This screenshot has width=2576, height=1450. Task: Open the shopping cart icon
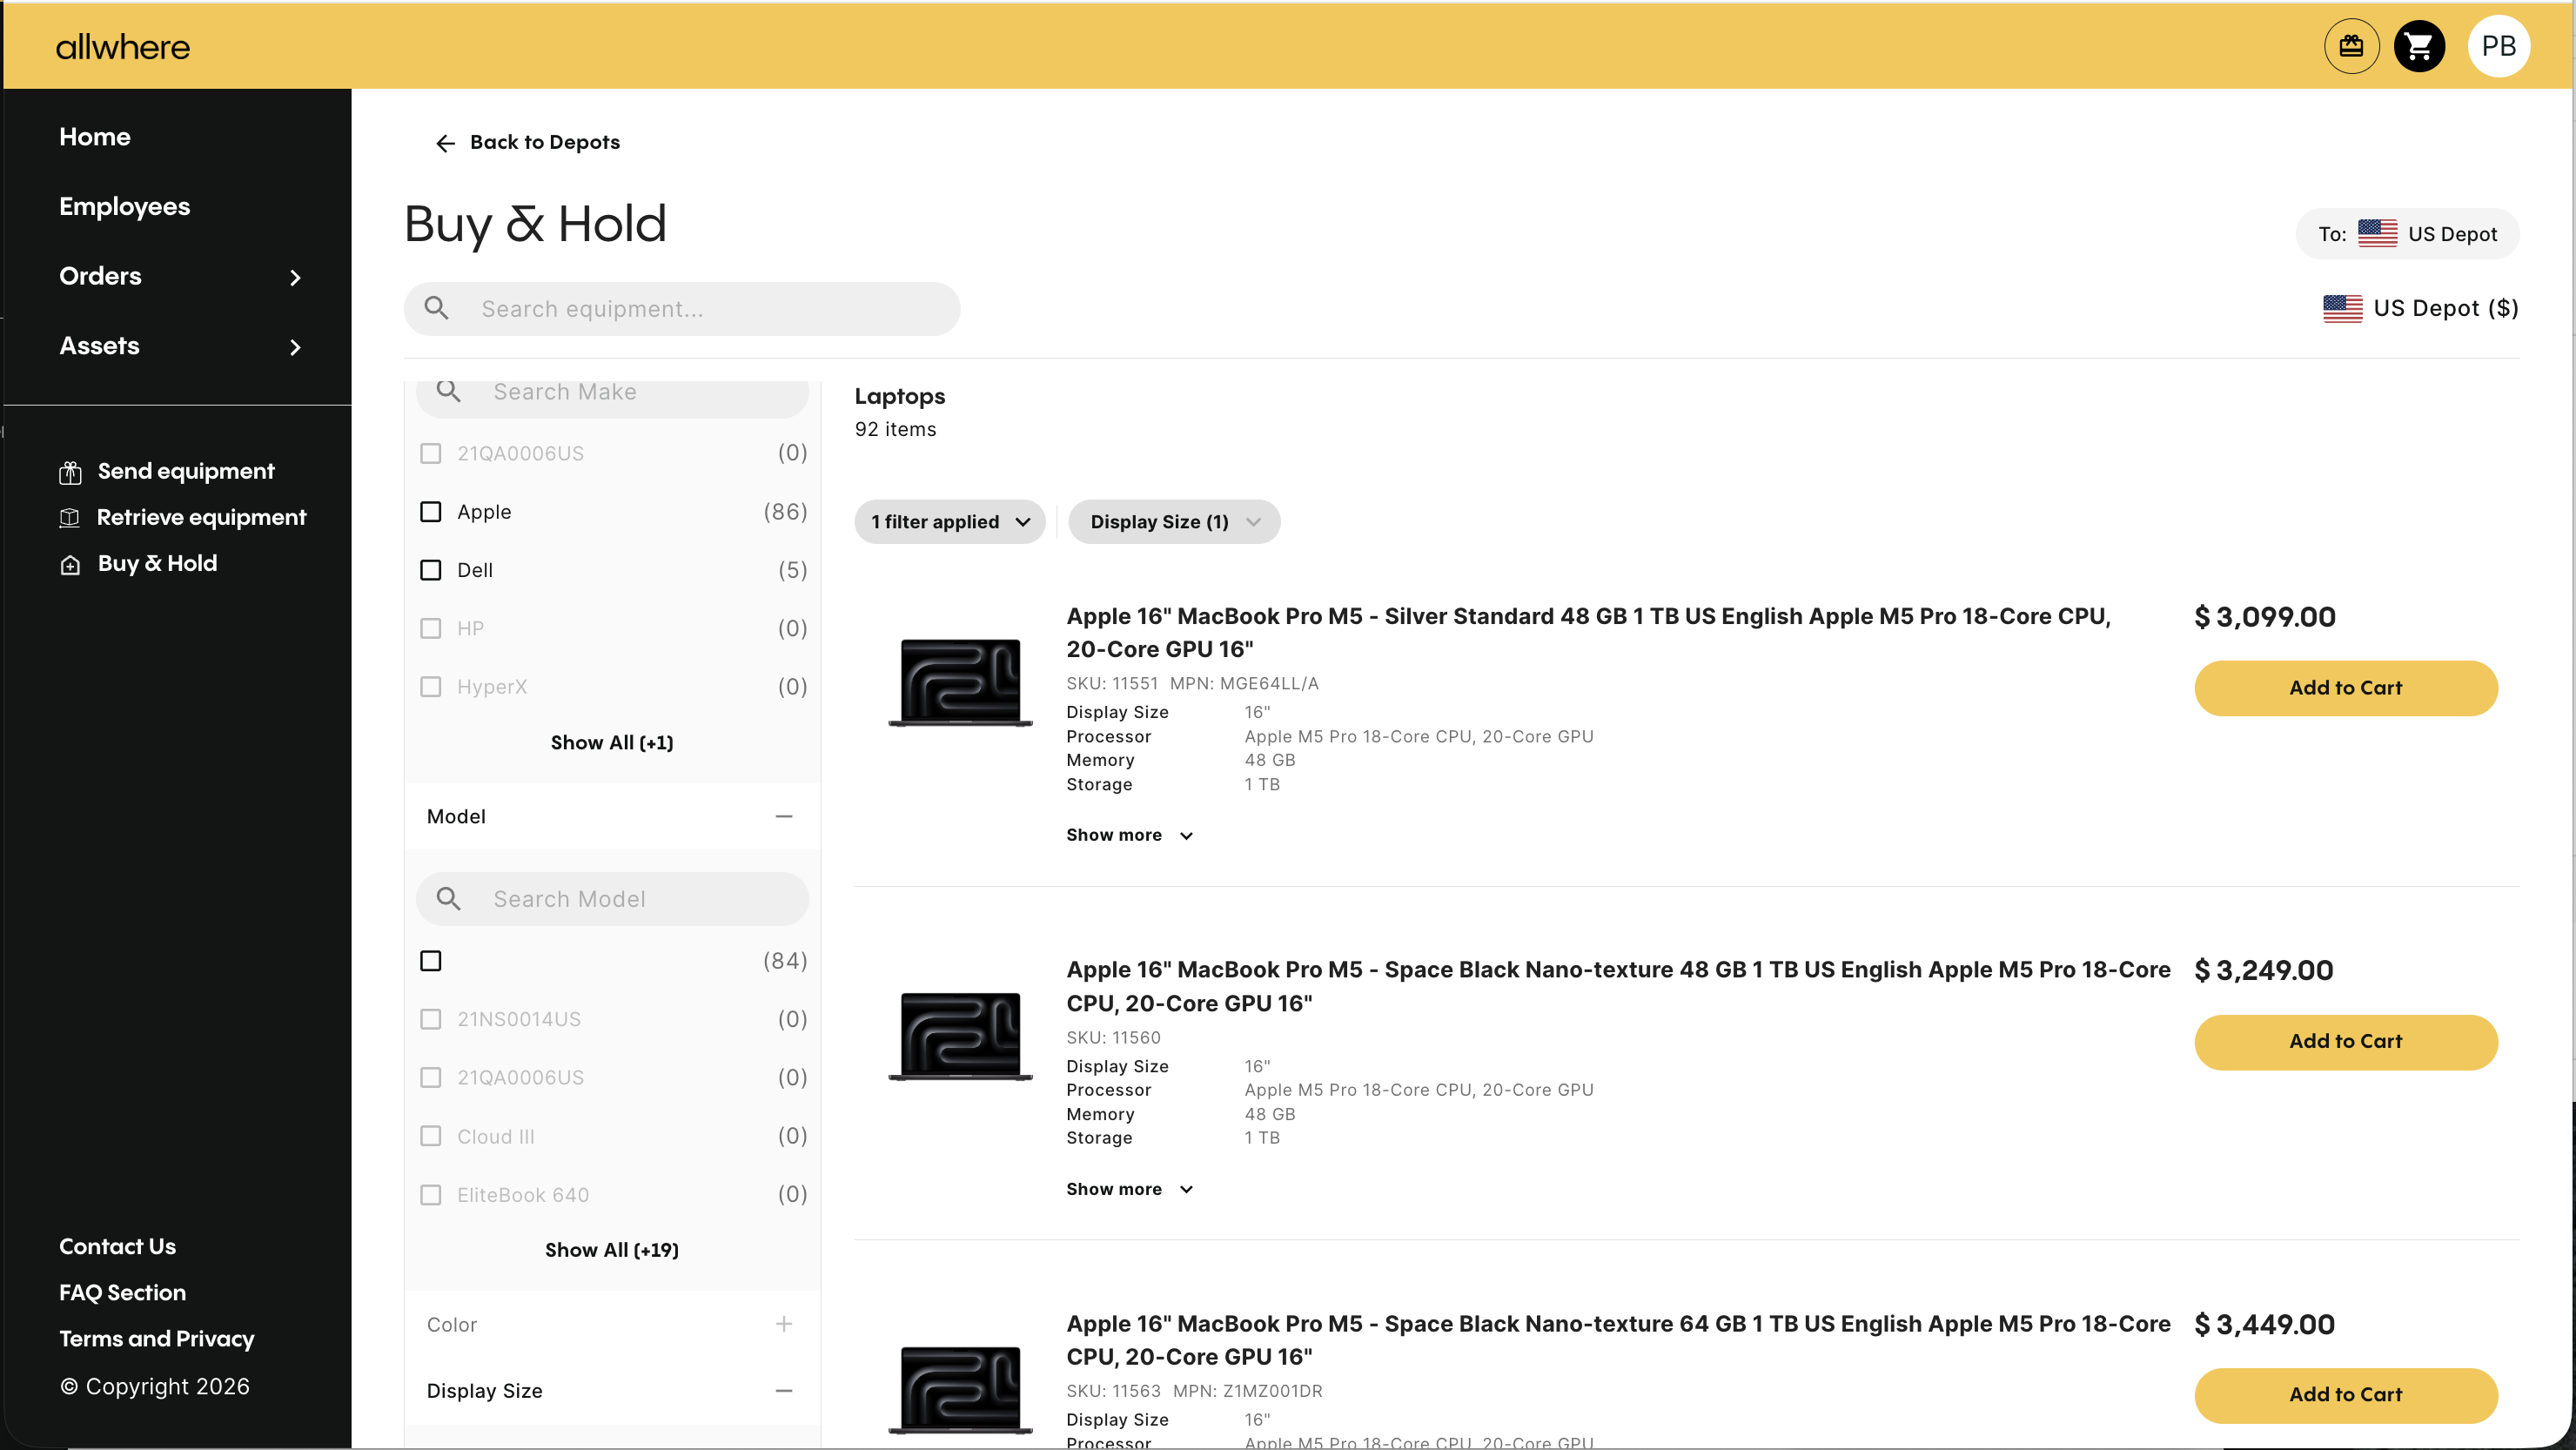point(2419,46)
